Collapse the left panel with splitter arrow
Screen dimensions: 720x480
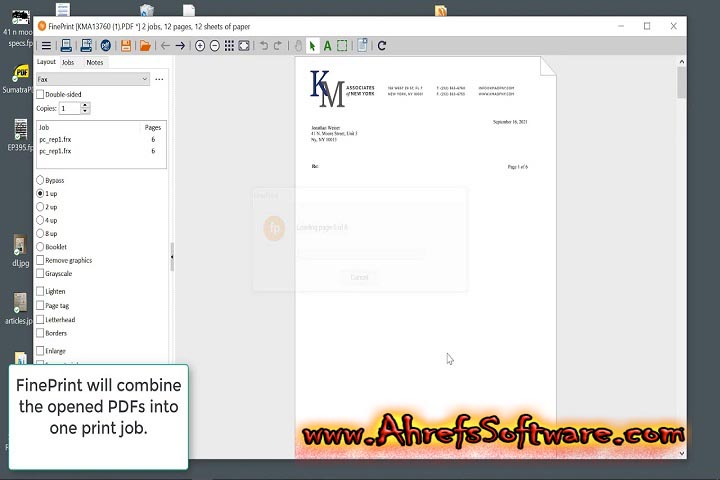tap(172, 257)
